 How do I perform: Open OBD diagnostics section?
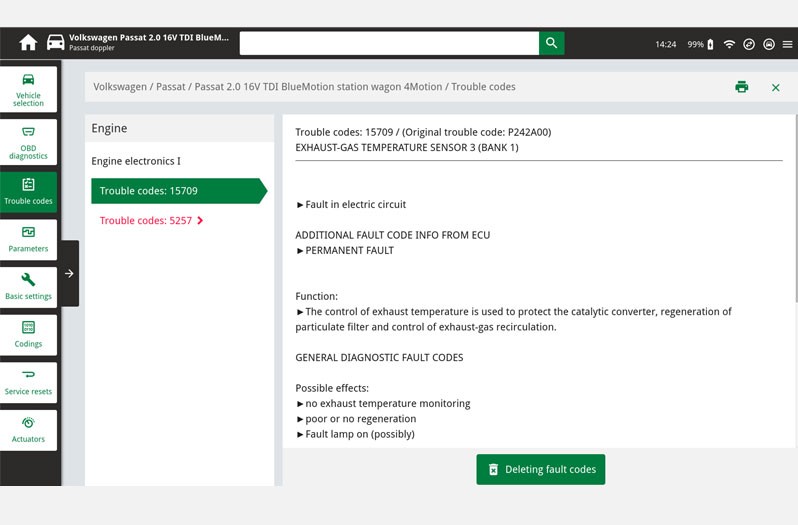tap(28, 142)
